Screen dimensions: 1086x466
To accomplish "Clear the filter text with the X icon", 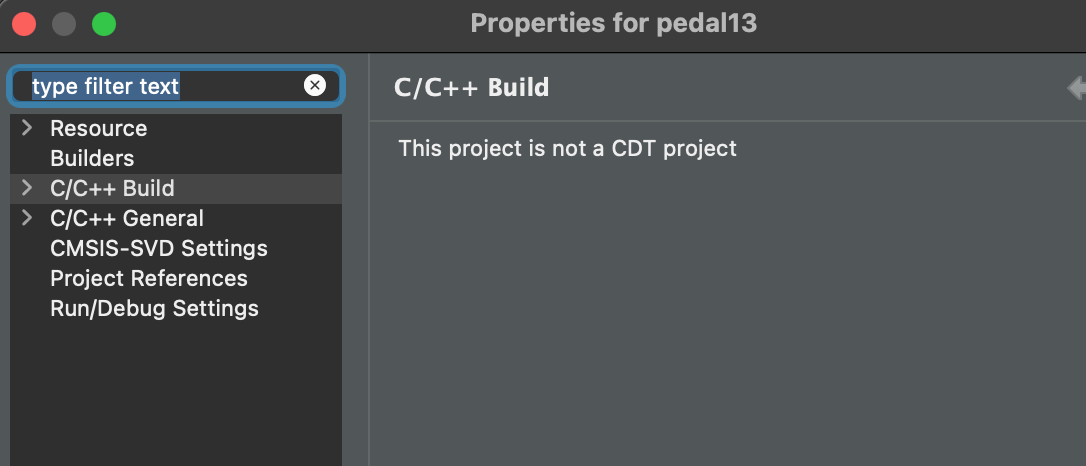I will tap(314, 85).
